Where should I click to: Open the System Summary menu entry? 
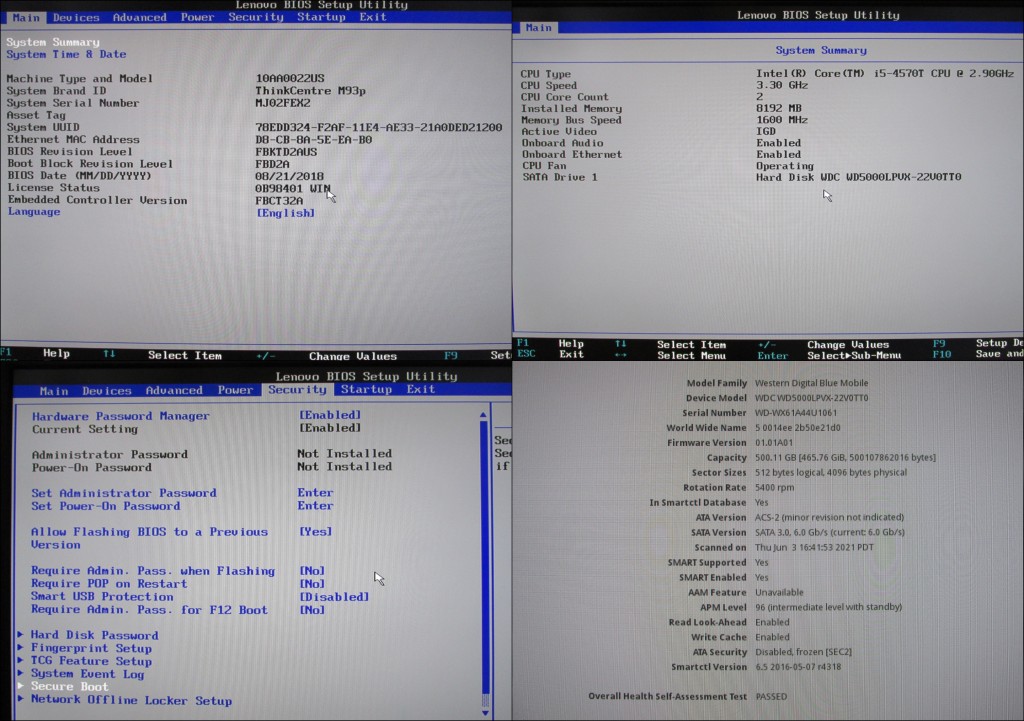click(x=53, y=42)
